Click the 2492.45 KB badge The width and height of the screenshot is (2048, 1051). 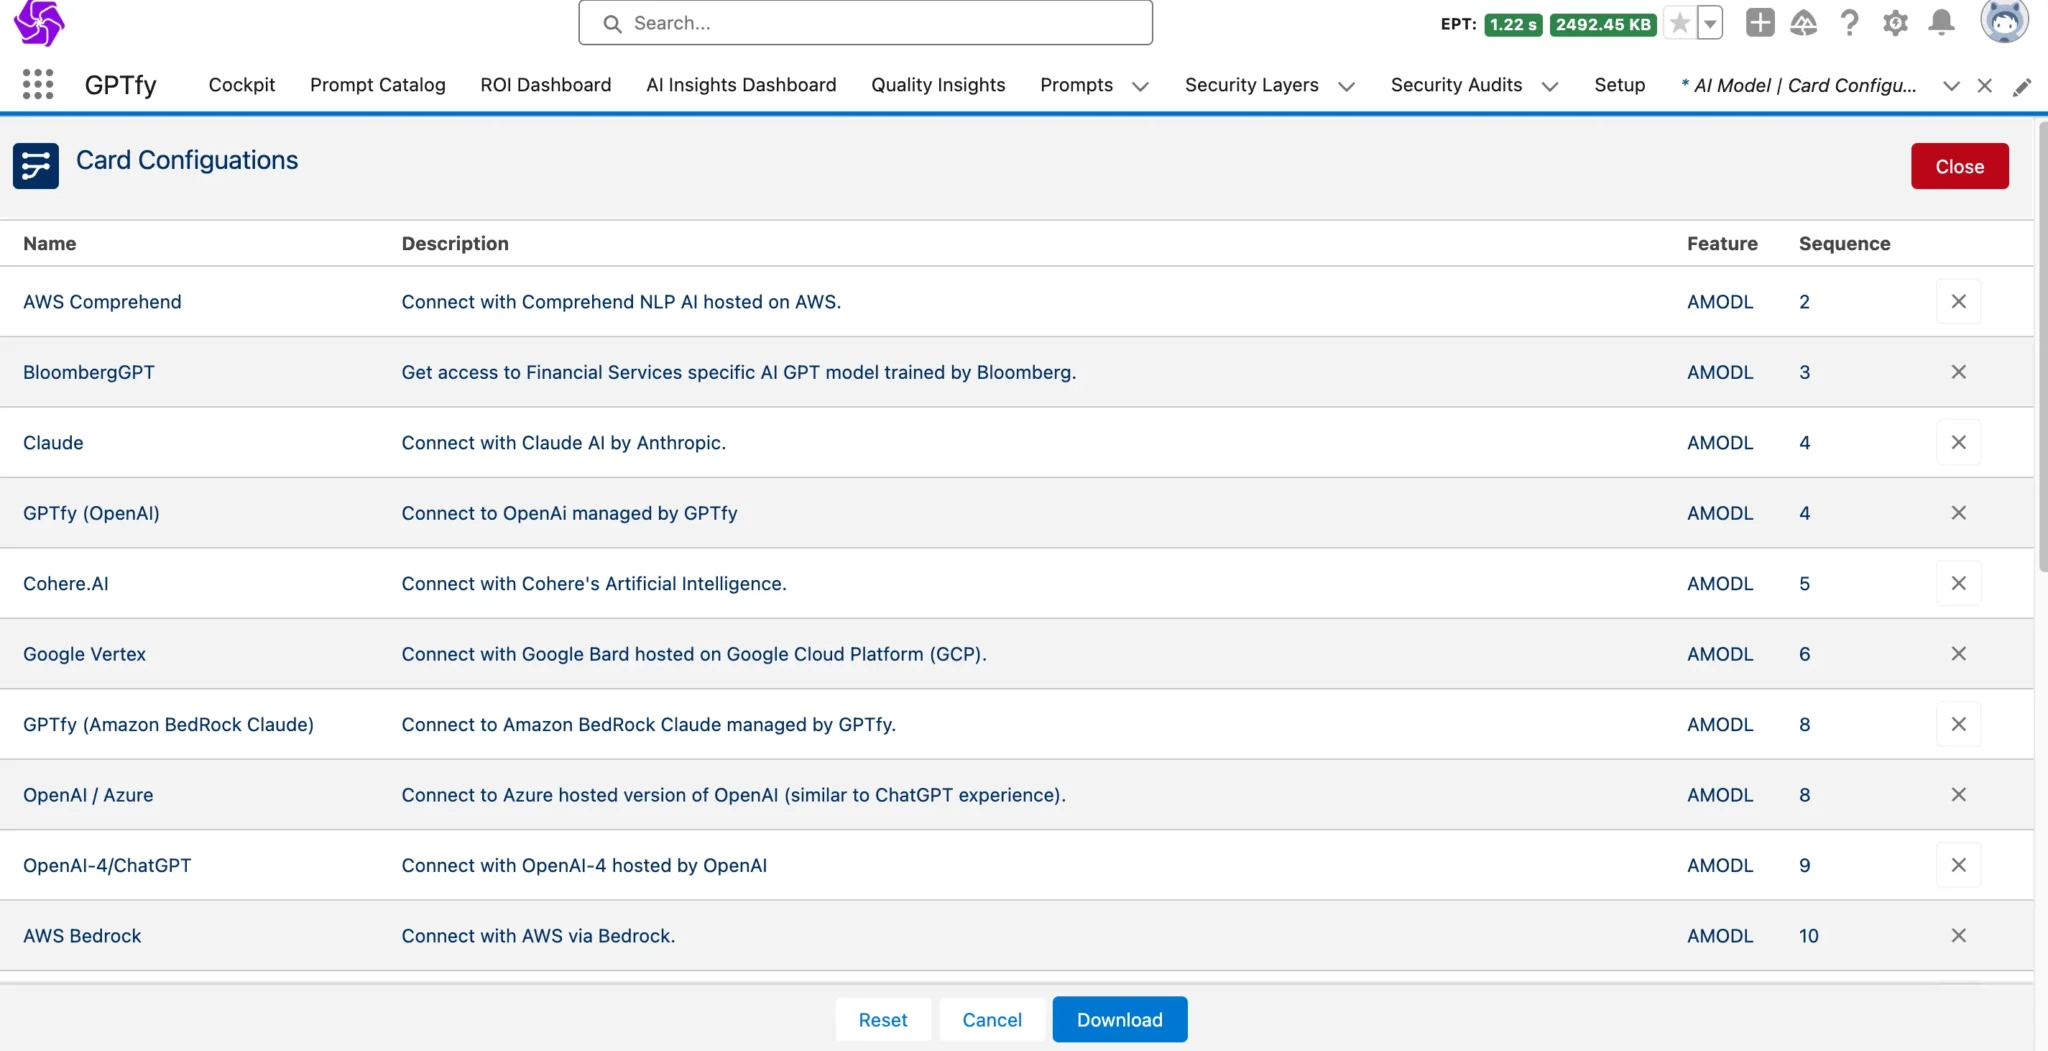click(1603, 24)
